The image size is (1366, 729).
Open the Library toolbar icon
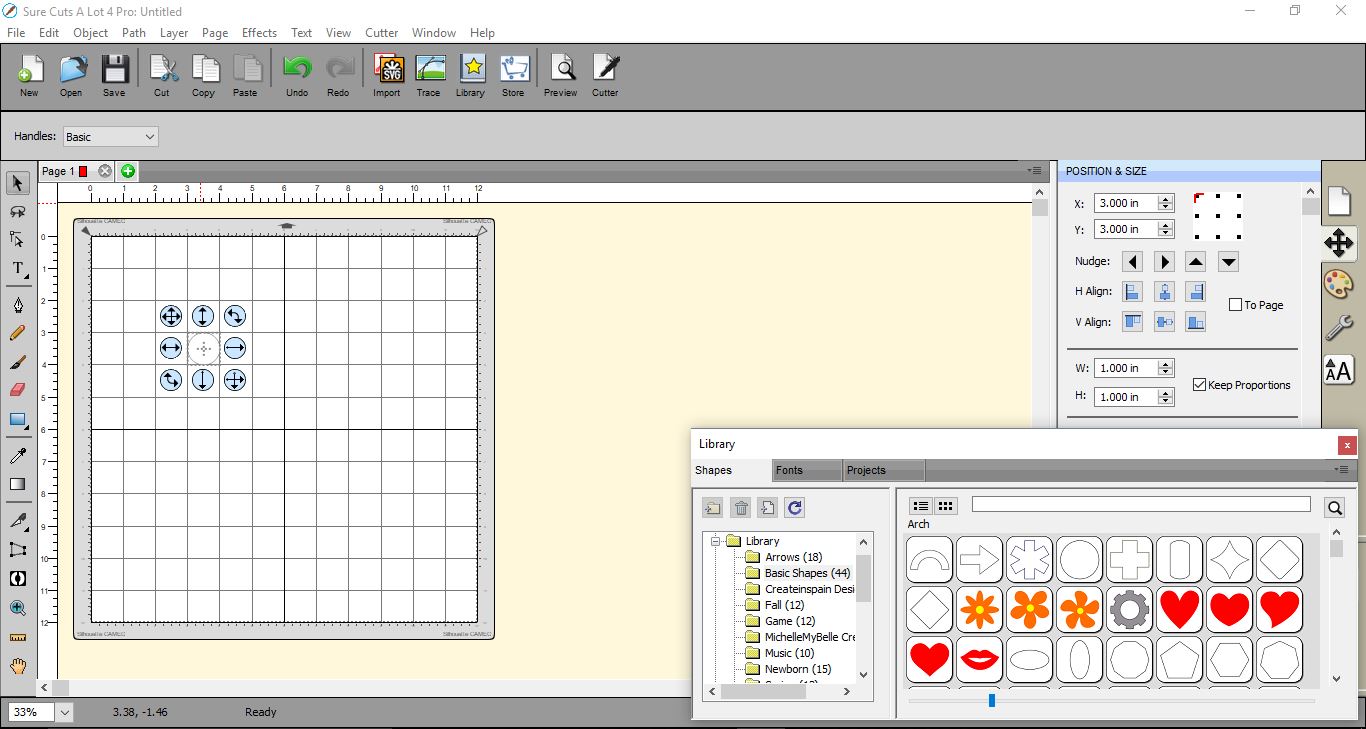coord(471,74)
